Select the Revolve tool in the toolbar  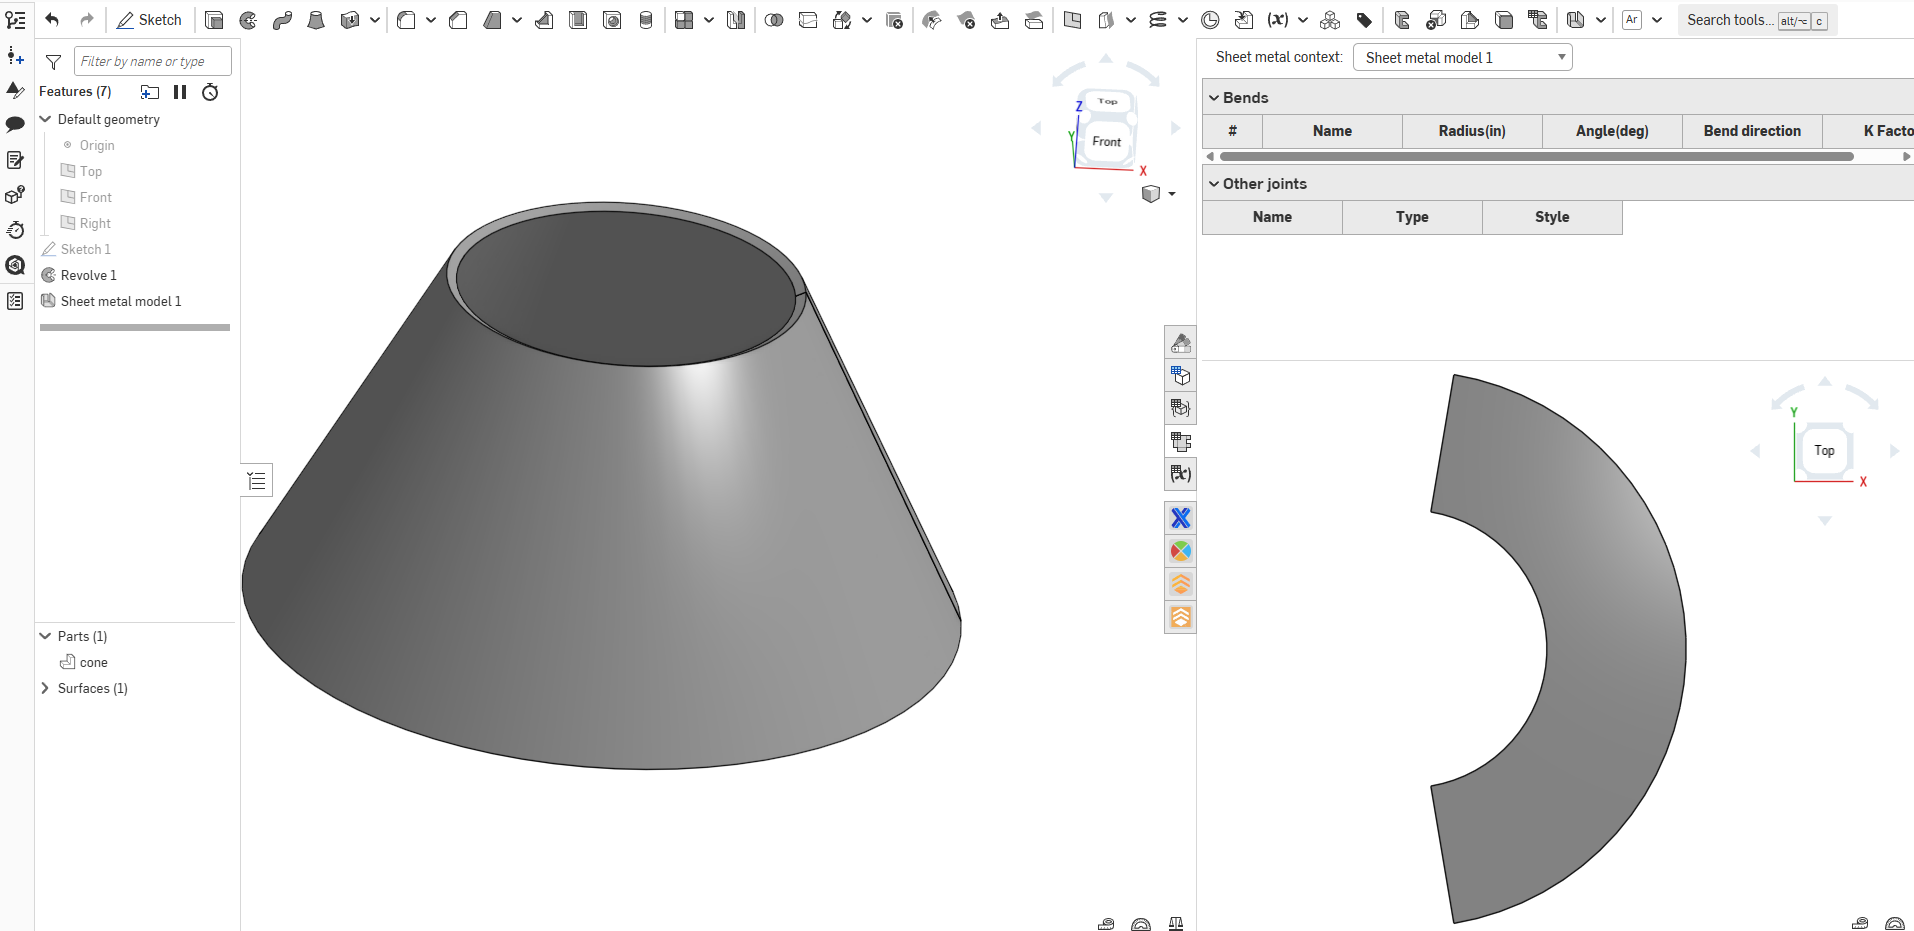click(x=248, y=20)
